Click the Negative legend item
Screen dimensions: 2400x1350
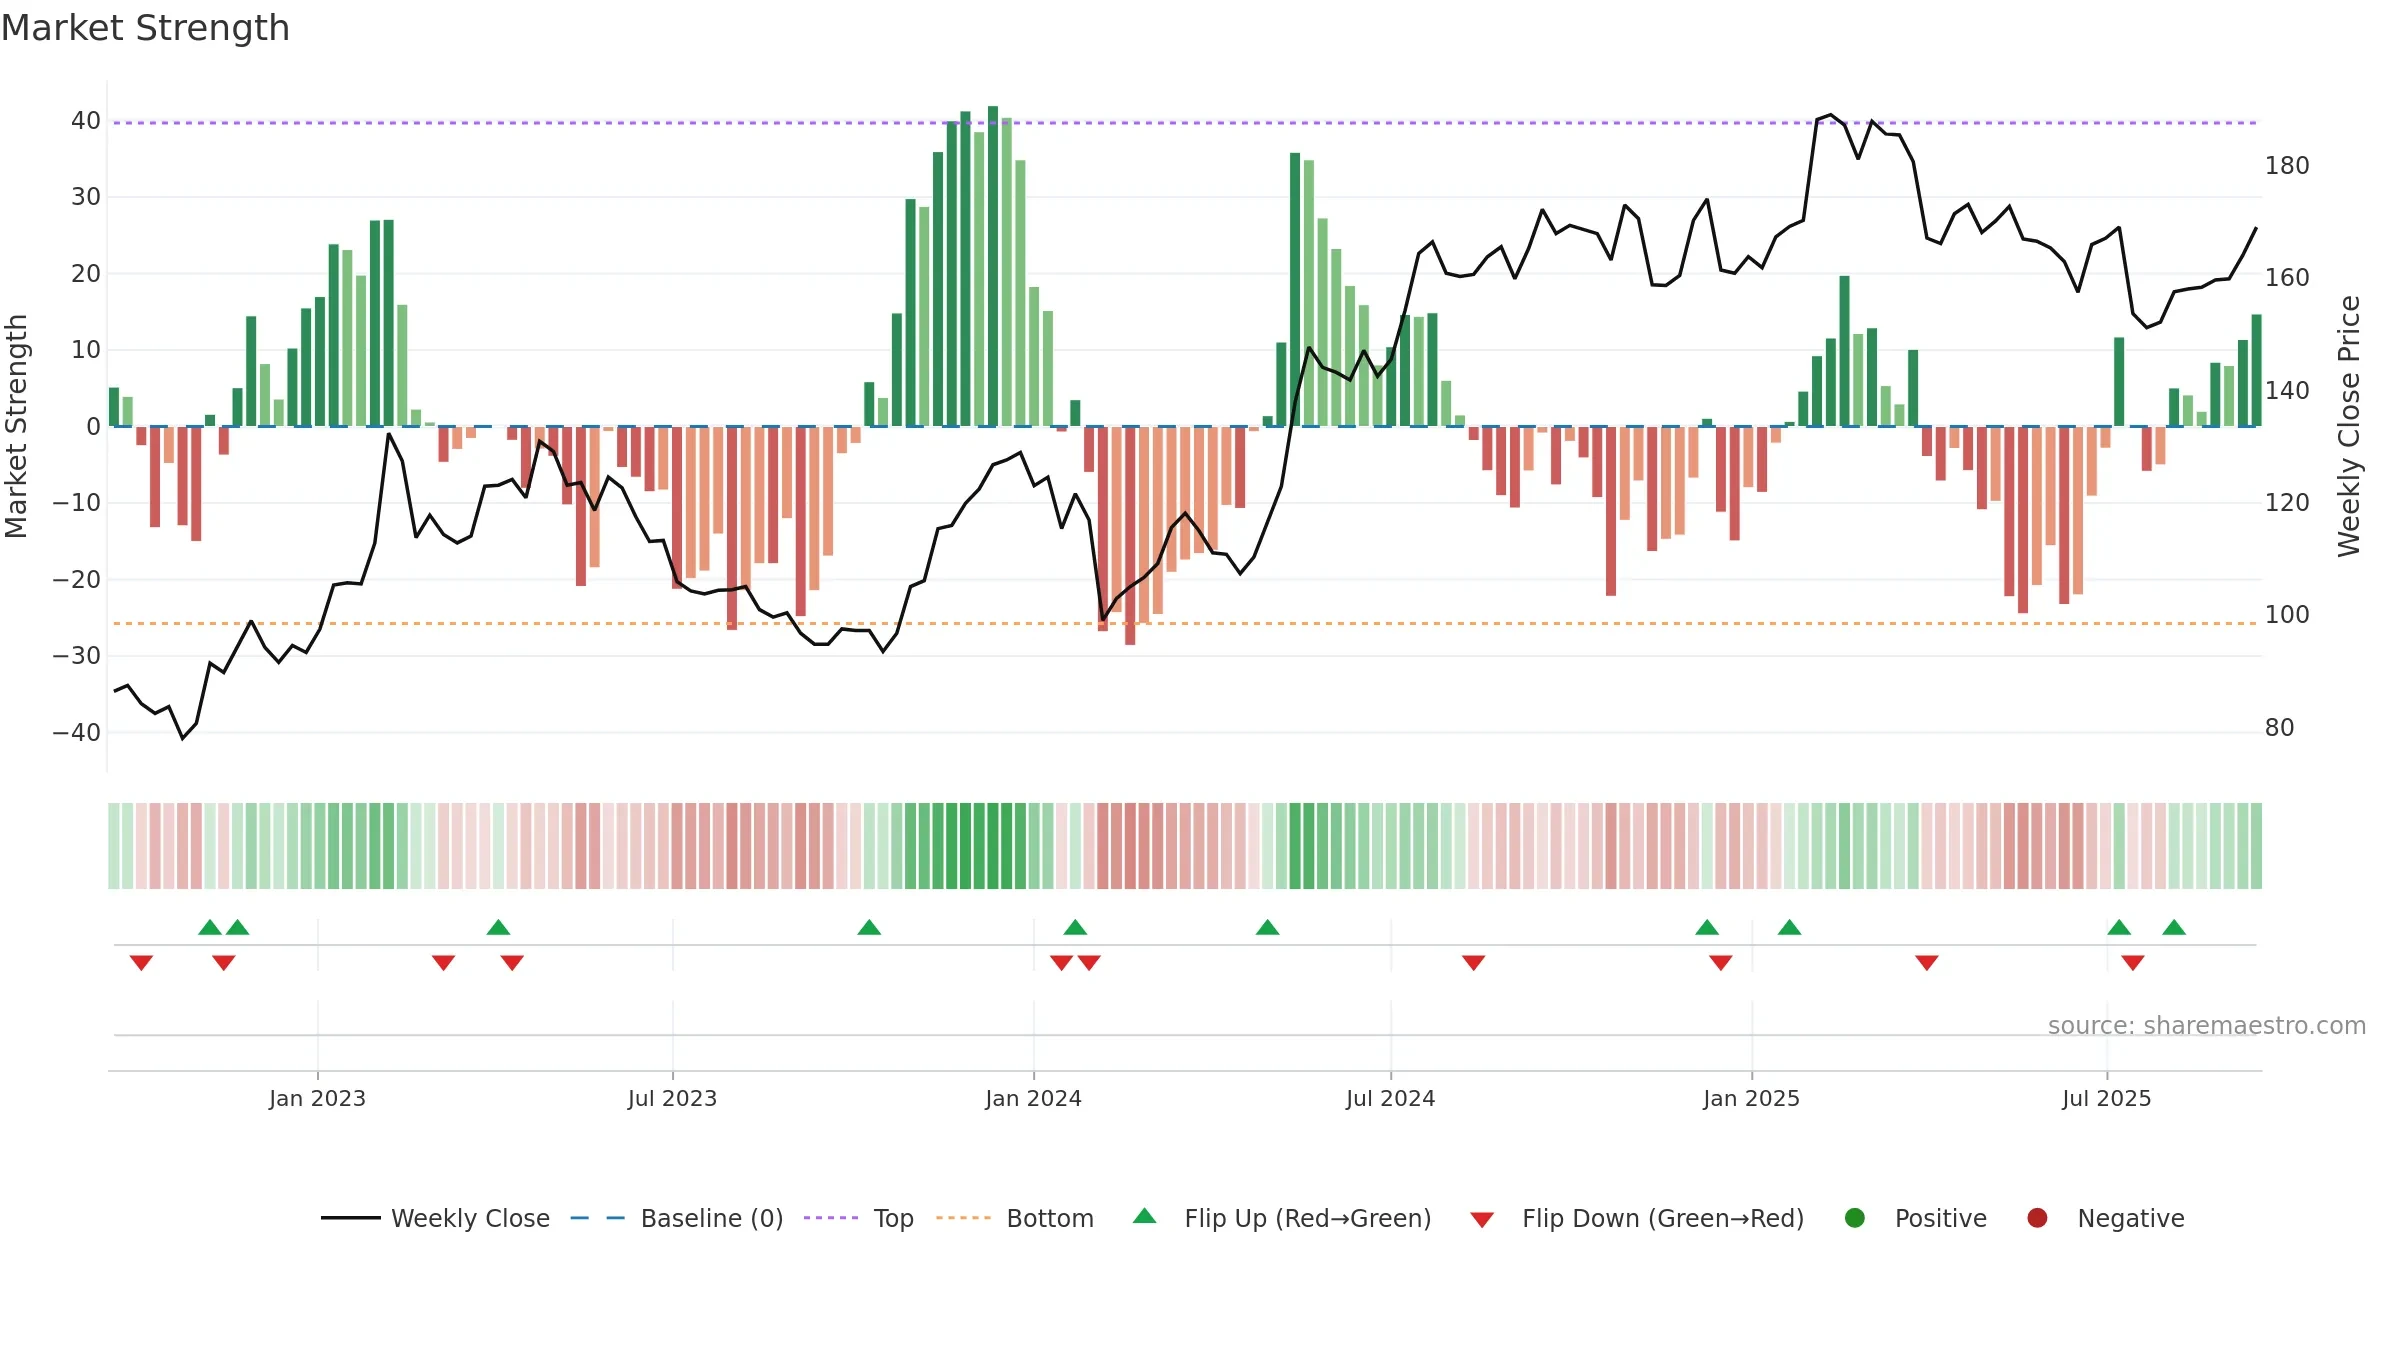2105,1218
